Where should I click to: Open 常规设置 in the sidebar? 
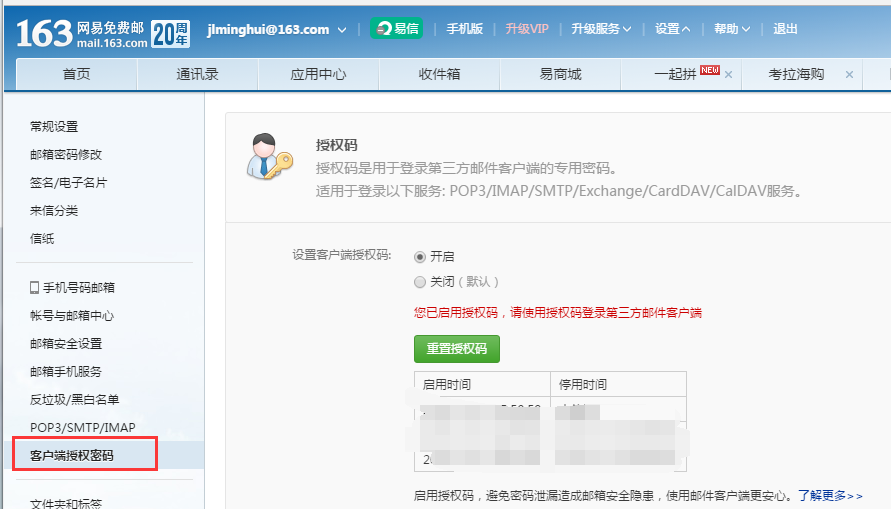tap(54, 127)
